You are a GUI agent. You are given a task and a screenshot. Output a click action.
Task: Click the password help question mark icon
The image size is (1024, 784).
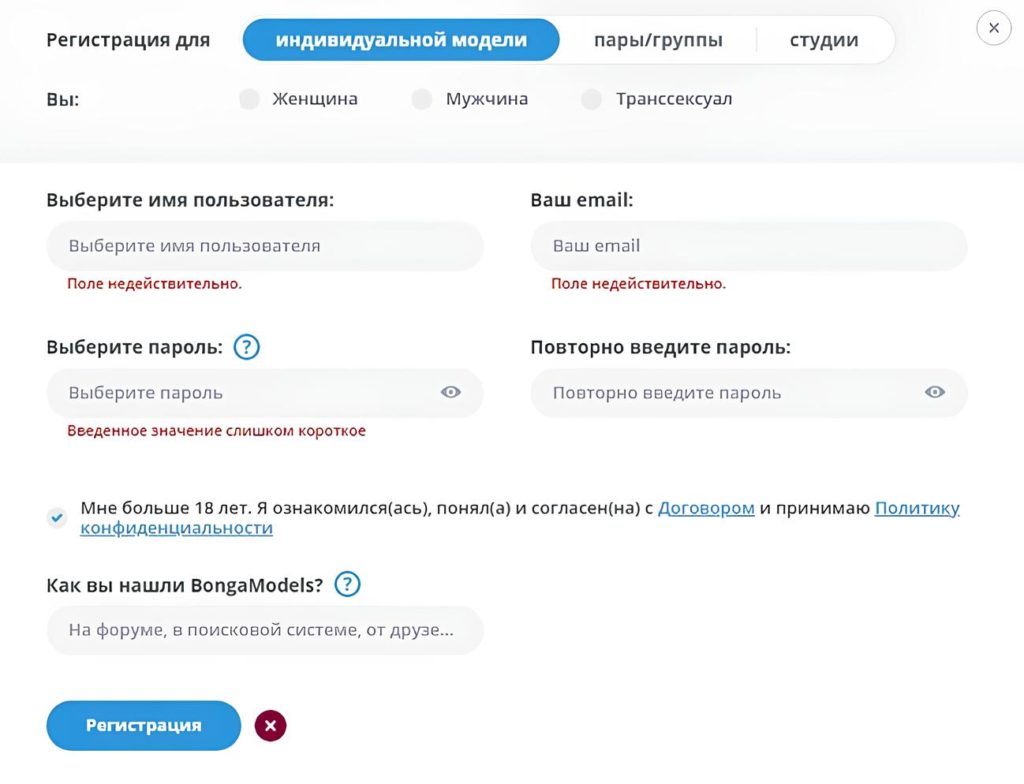246,347
